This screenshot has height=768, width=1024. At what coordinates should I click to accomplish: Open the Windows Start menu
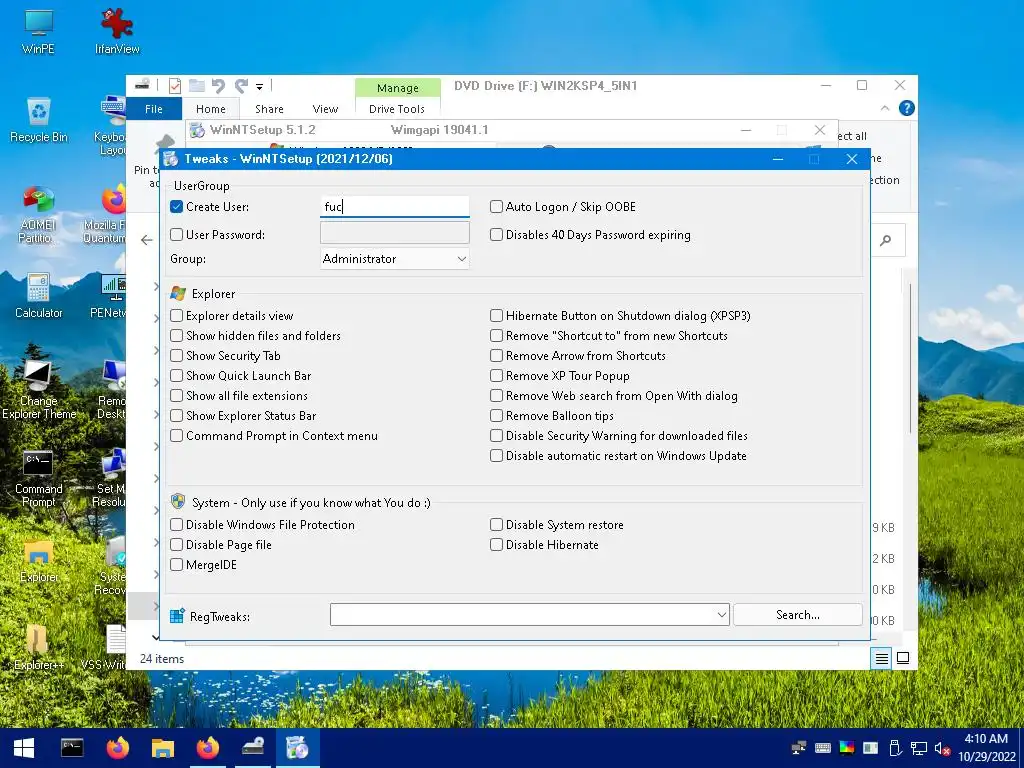pyautogui.click(x=24, y=748)
